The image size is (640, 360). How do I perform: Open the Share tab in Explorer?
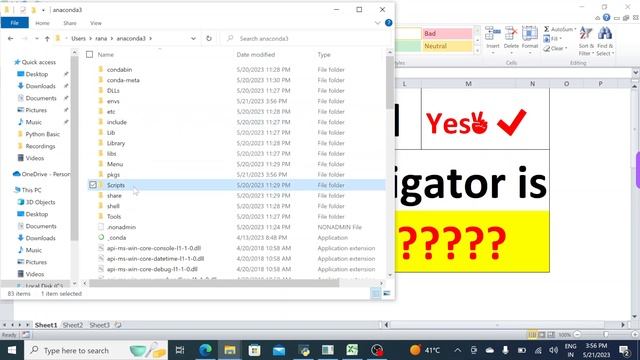pyautogui.click(x=70, y=23)
